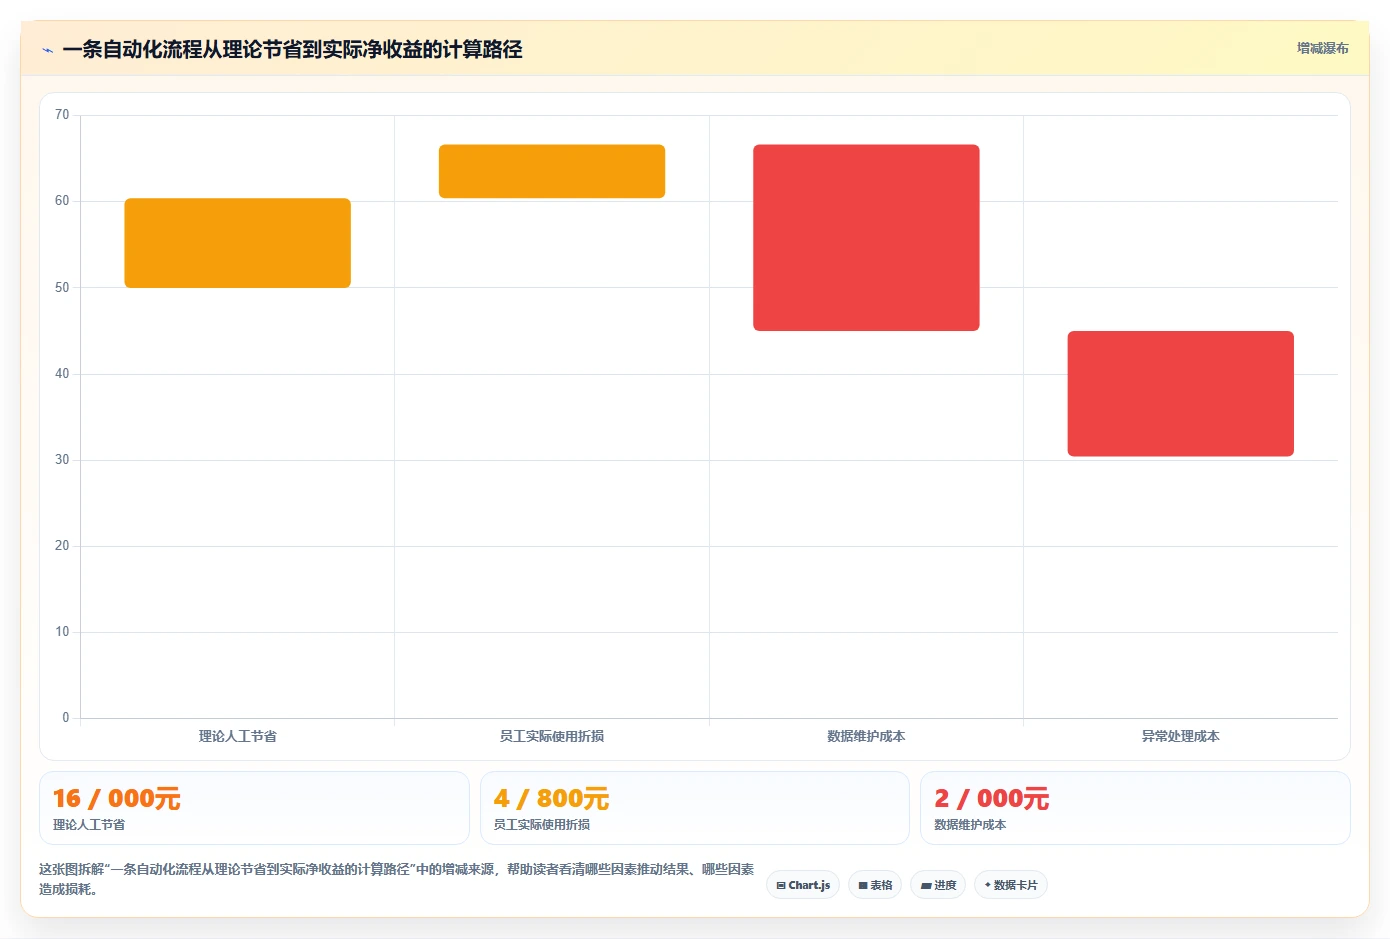
Task: Click the y-axis value 50
Action: coord(62,288)
